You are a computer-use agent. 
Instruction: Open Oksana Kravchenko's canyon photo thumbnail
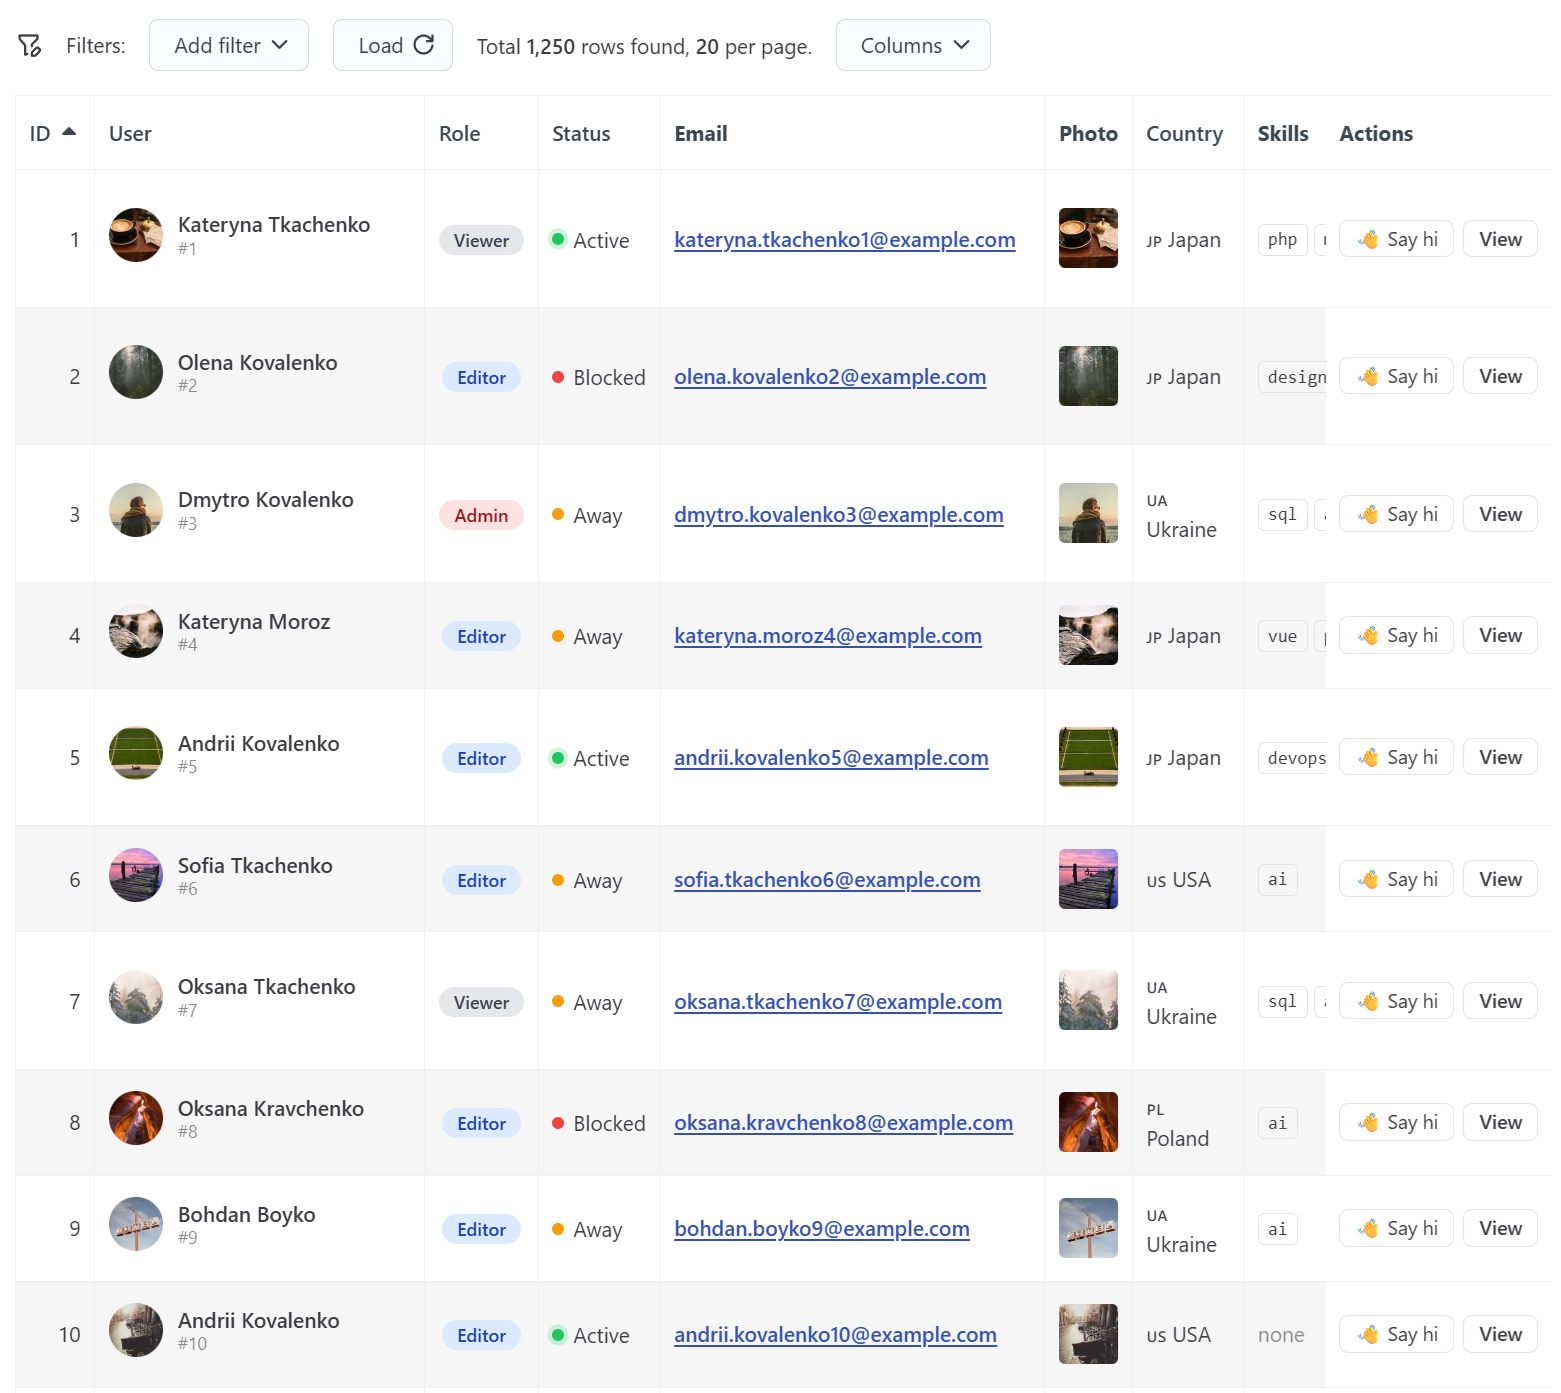(1088, 1122)
